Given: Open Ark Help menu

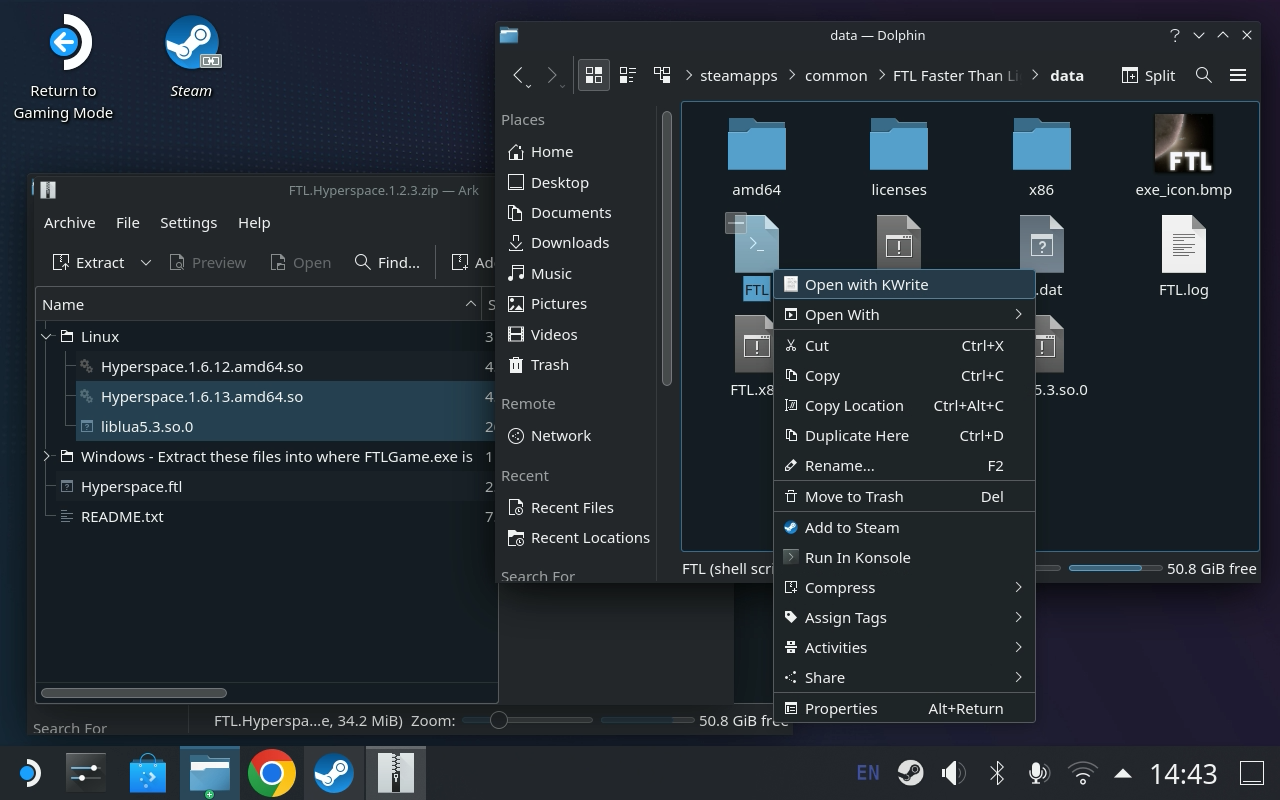Looking at the screenshot, I should [x=254, y=222].
